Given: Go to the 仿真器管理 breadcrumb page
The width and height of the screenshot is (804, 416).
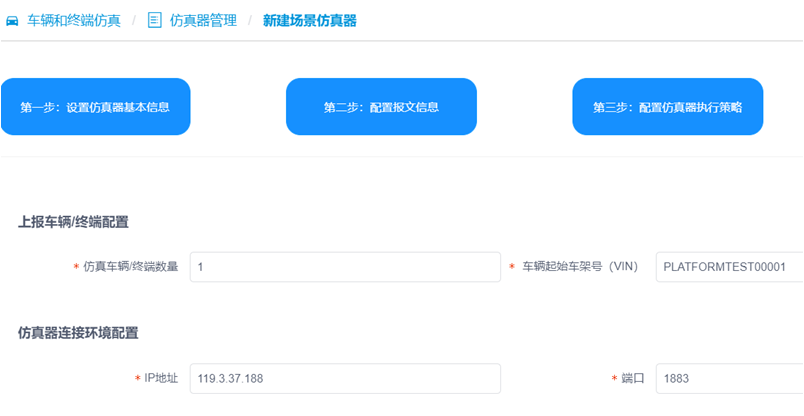Looking at the screenshot, I should click(x=203, y=20).
